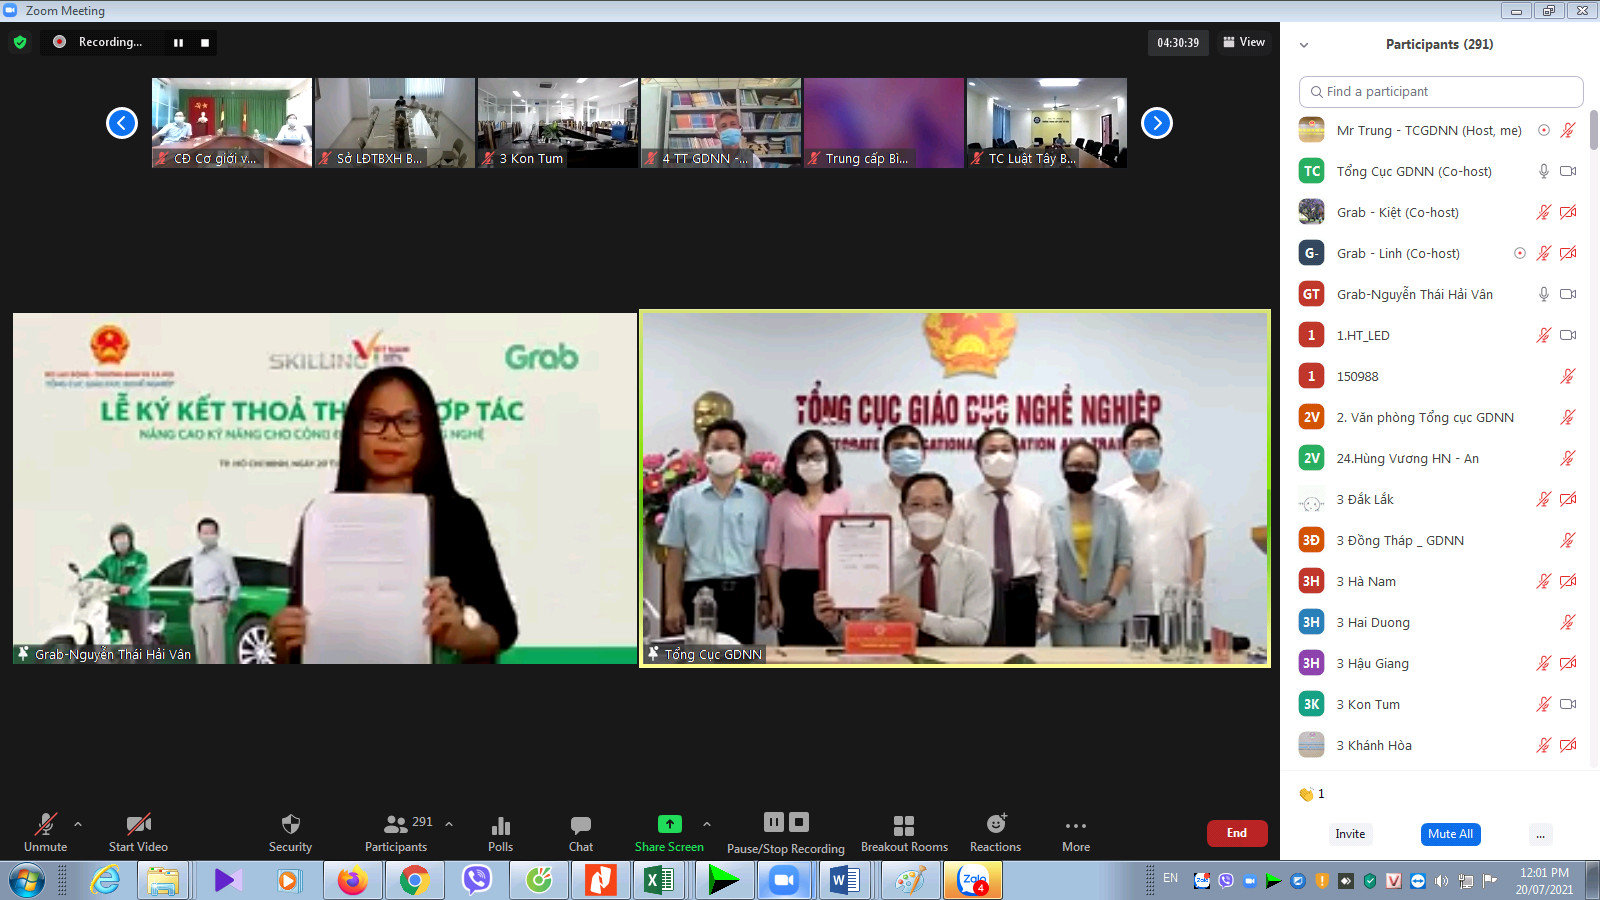Click the EN language indicator in tray

[x=1170, y=878]
